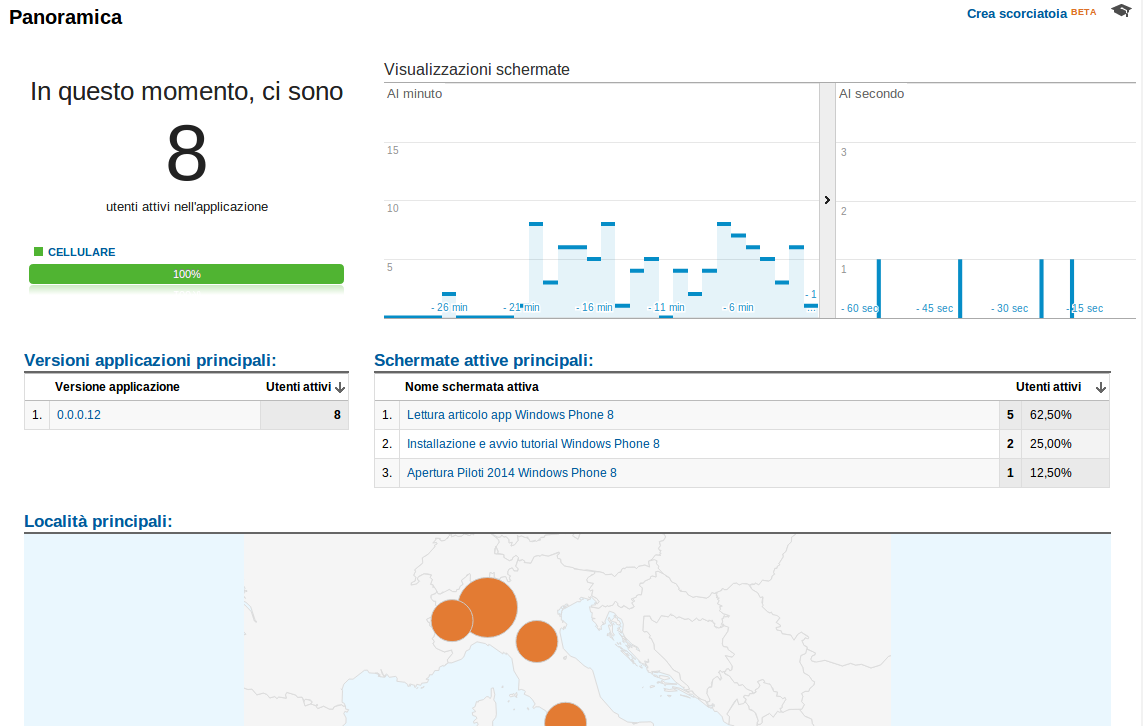1143x726 pixels.
Task: Sort Versioni applicazioni by Utenti attivi arrow
Action: [339, 387]
